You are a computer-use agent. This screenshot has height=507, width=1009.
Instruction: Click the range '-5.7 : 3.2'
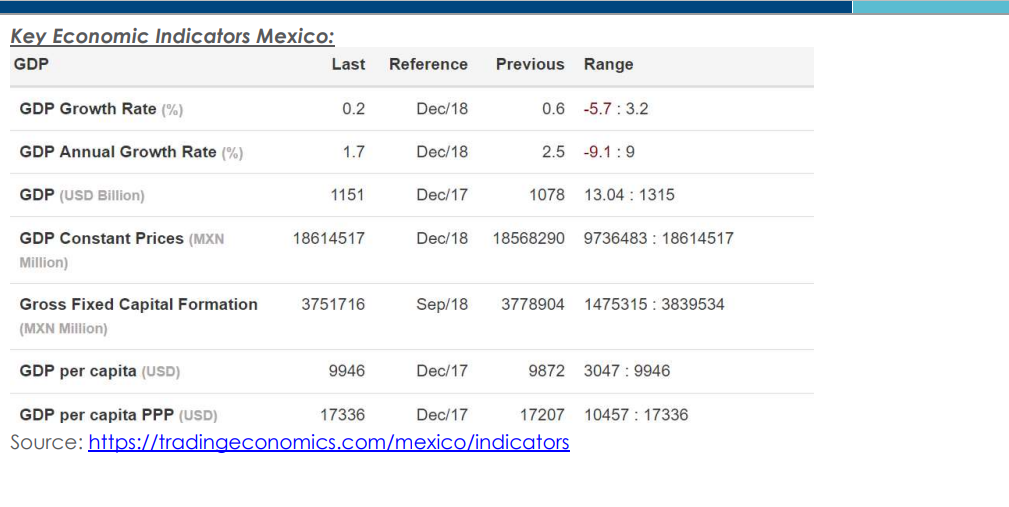pyautogui.click(x=616, y=109)
